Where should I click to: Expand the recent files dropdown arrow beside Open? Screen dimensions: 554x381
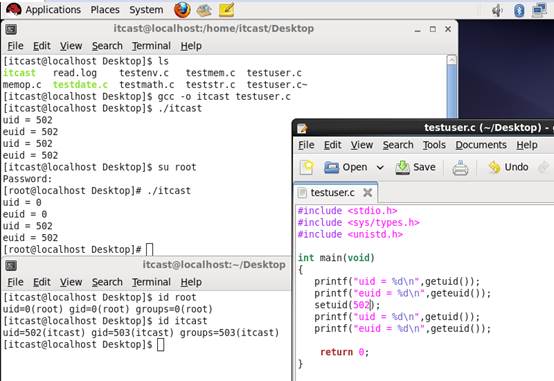(x=380, y=167)
